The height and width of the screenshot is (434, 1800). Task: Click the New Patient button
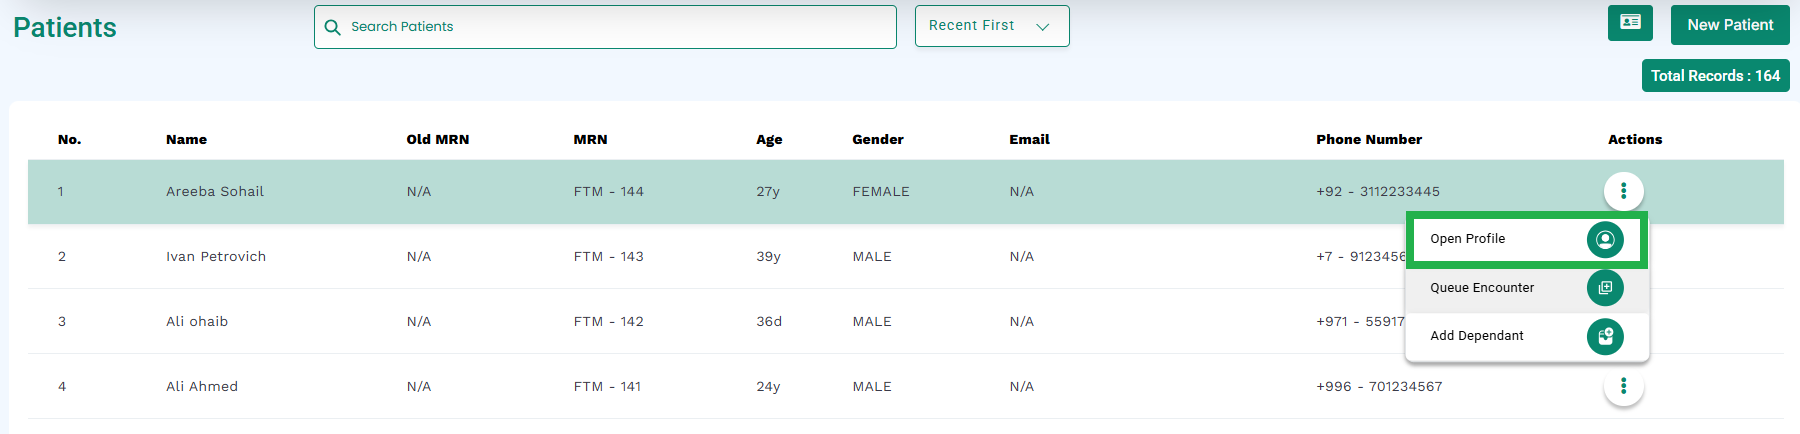click(x=1730, y=25)
